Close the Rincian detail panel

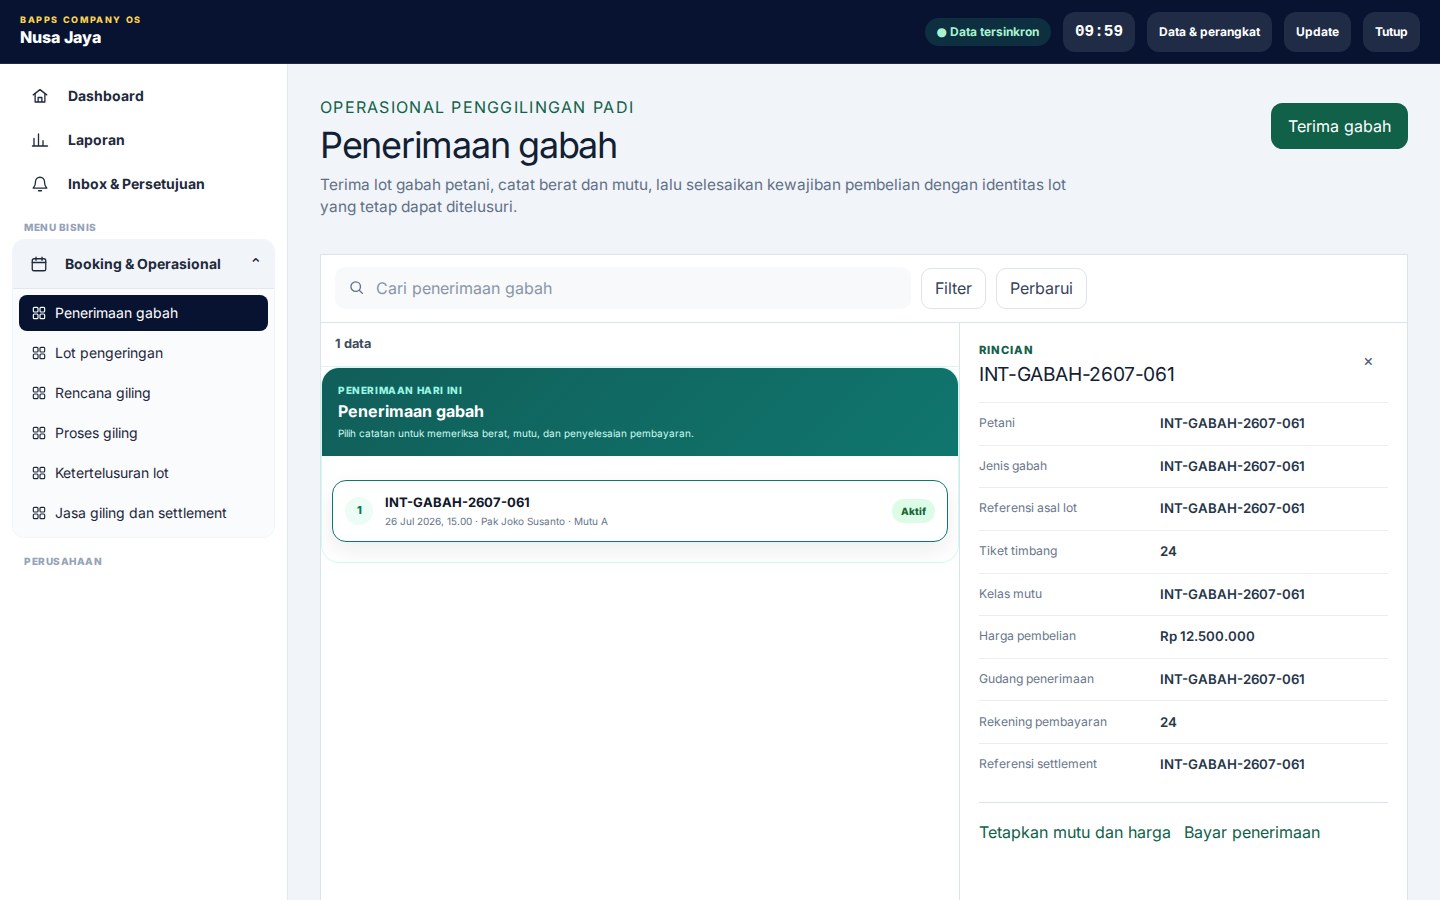(1368, 362)
